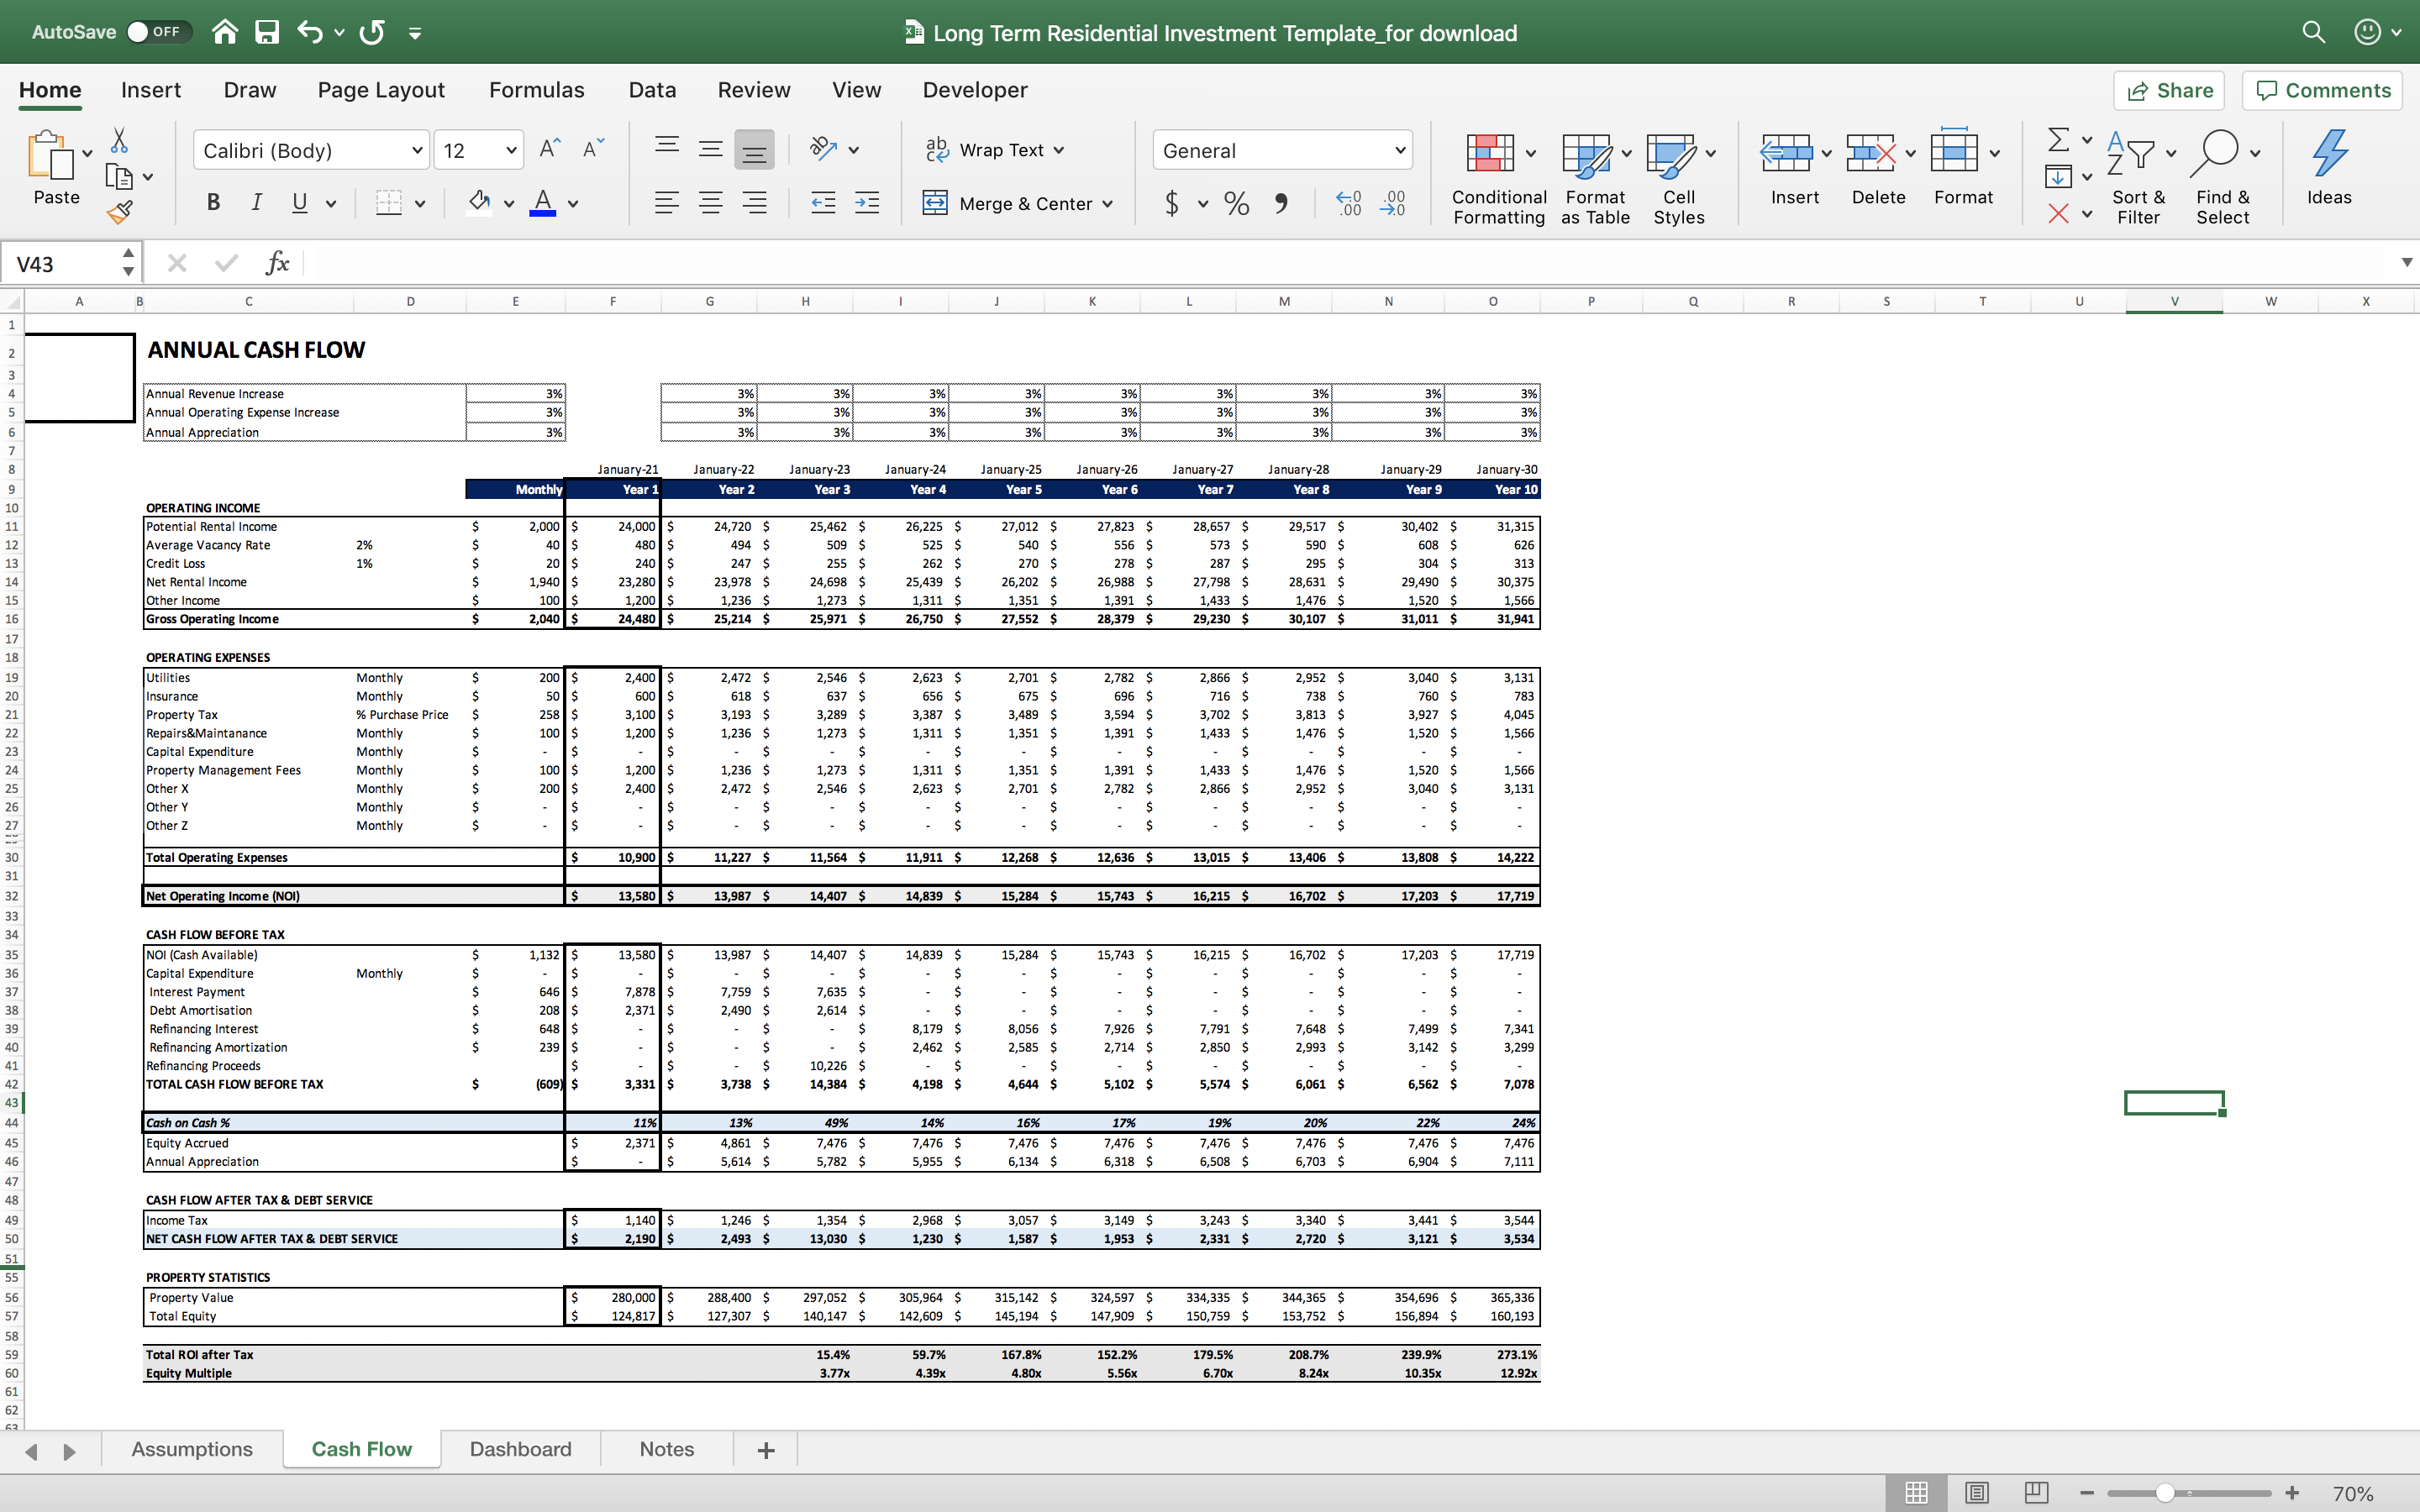Open the Page Layout ribbon tab
The height and width of the screenshot is (1512, 2420).
[x=381, y=90]
